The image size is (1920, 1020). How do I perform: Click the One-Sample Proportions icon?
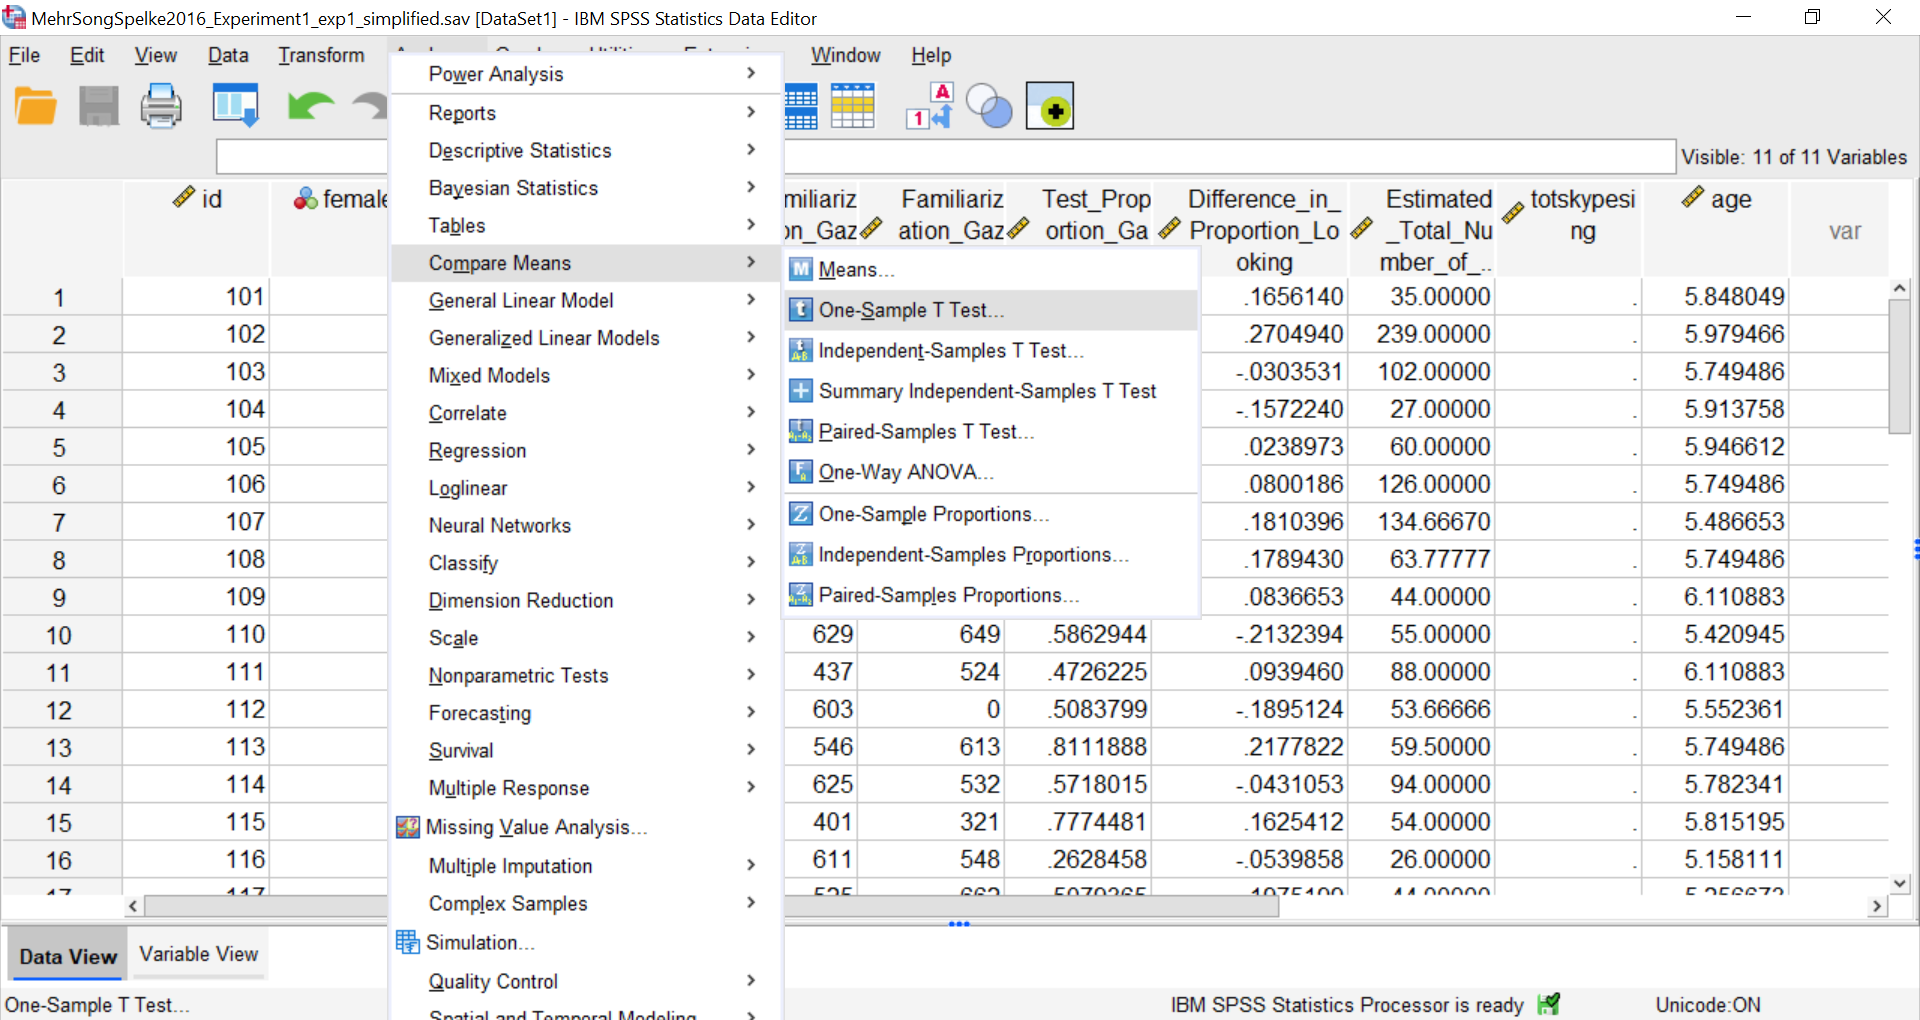(x=801, y=514)
